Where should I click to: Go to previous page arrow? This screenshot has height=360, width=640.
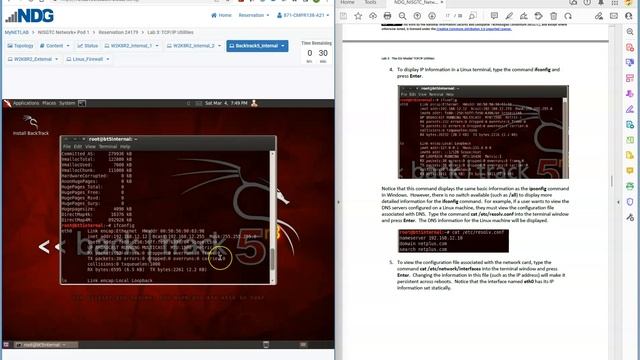coord(417,16)
